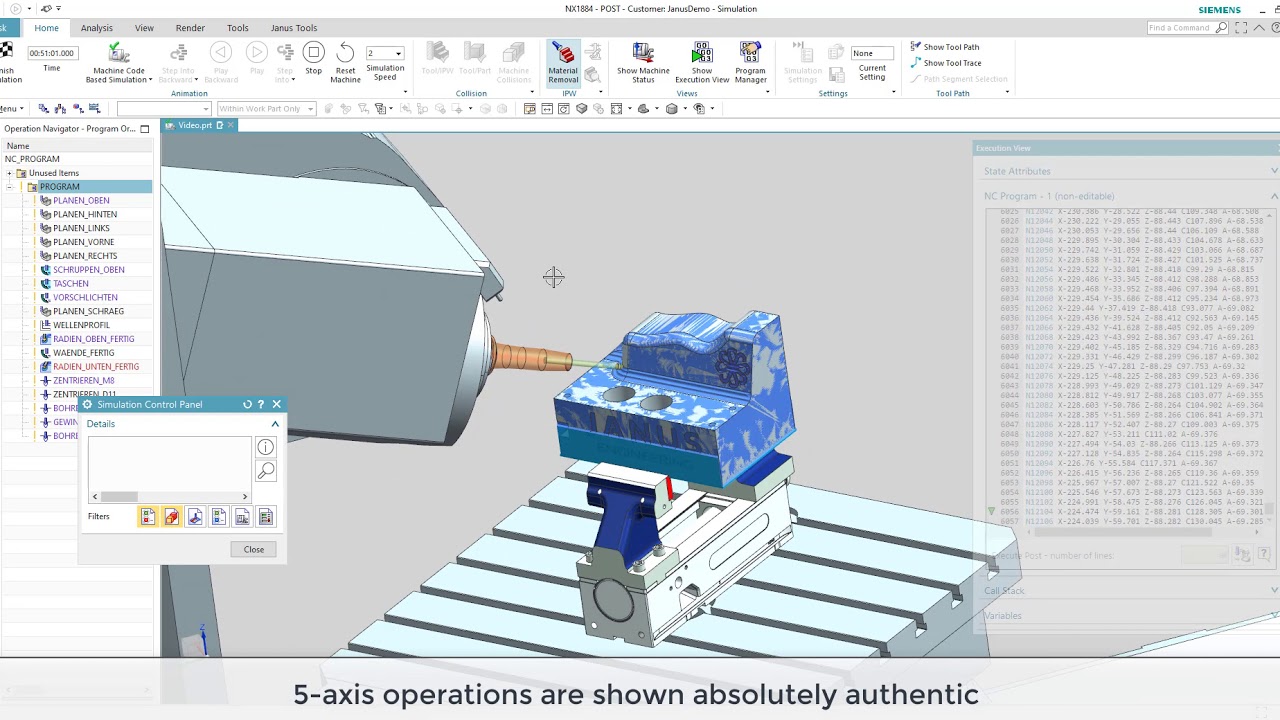Collapse the Details section in Simulation Control Panel
1280x720 pixels.
(x=275, y=424)
